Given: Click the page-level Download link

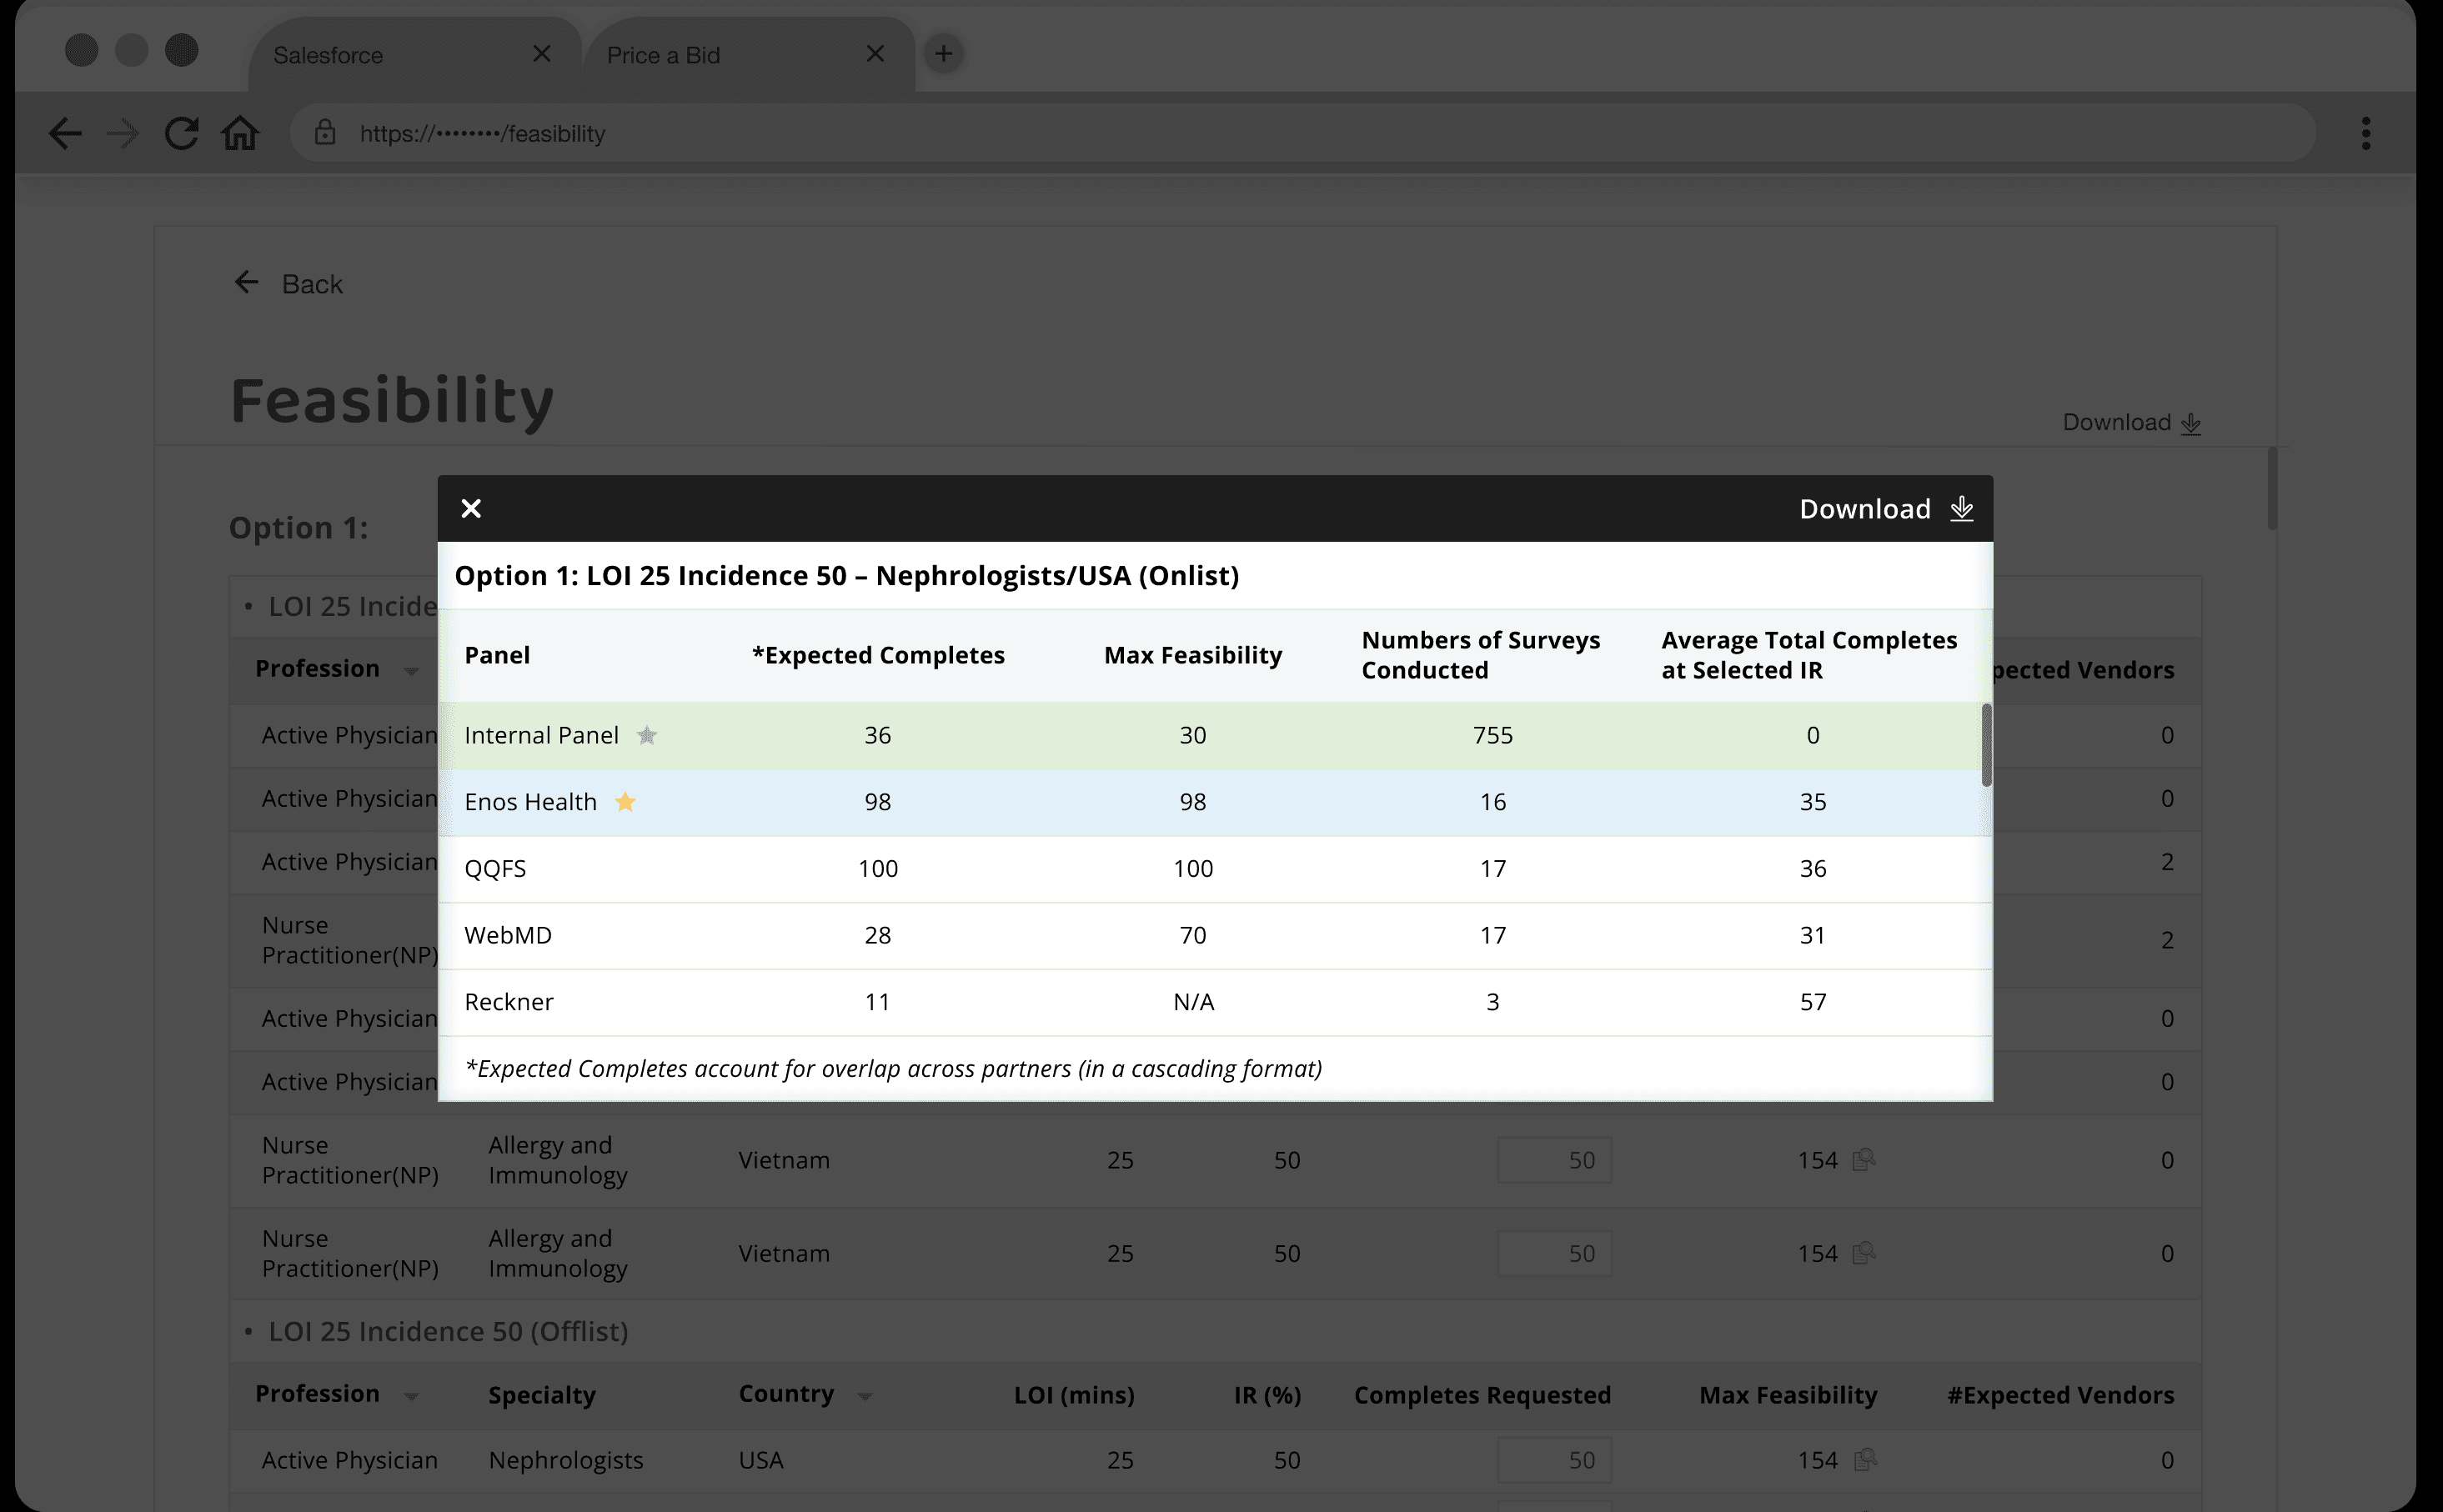Looking at the screenshot, I should [x=2131, y=422].
